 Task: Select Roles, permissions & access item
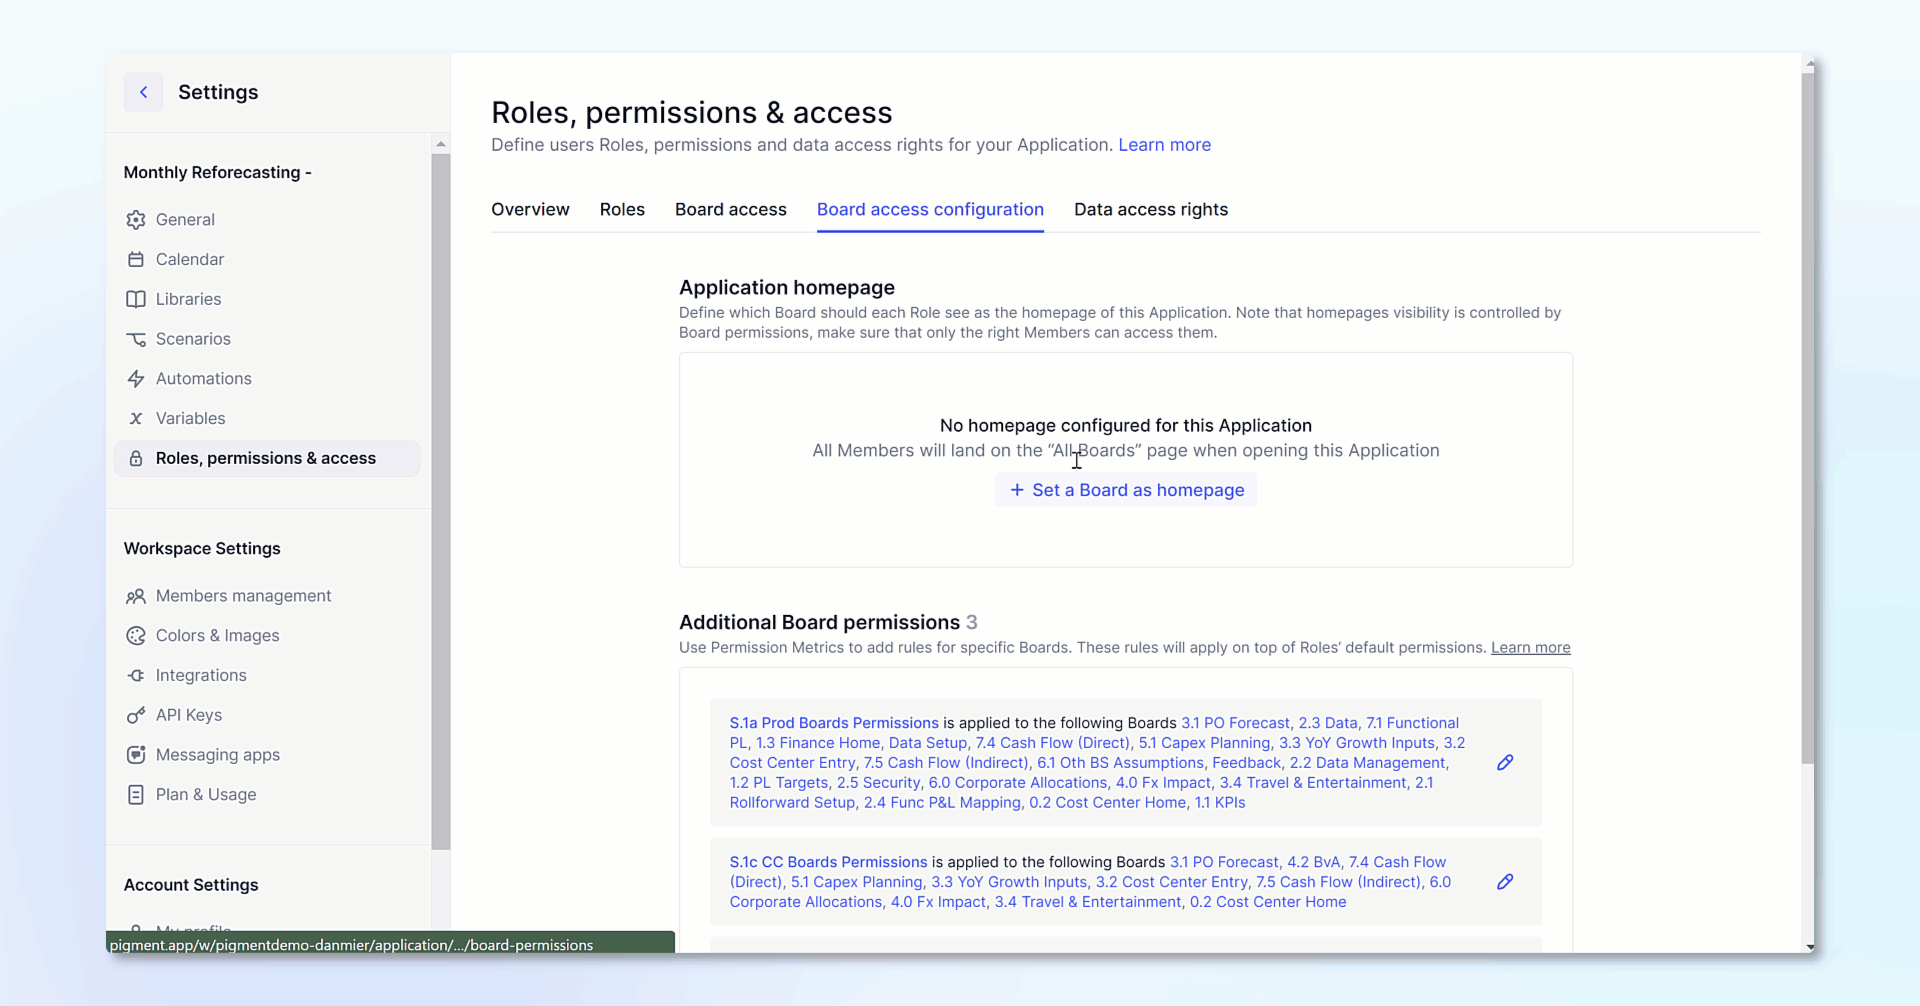pyautogui.click(x=267, y=458)
